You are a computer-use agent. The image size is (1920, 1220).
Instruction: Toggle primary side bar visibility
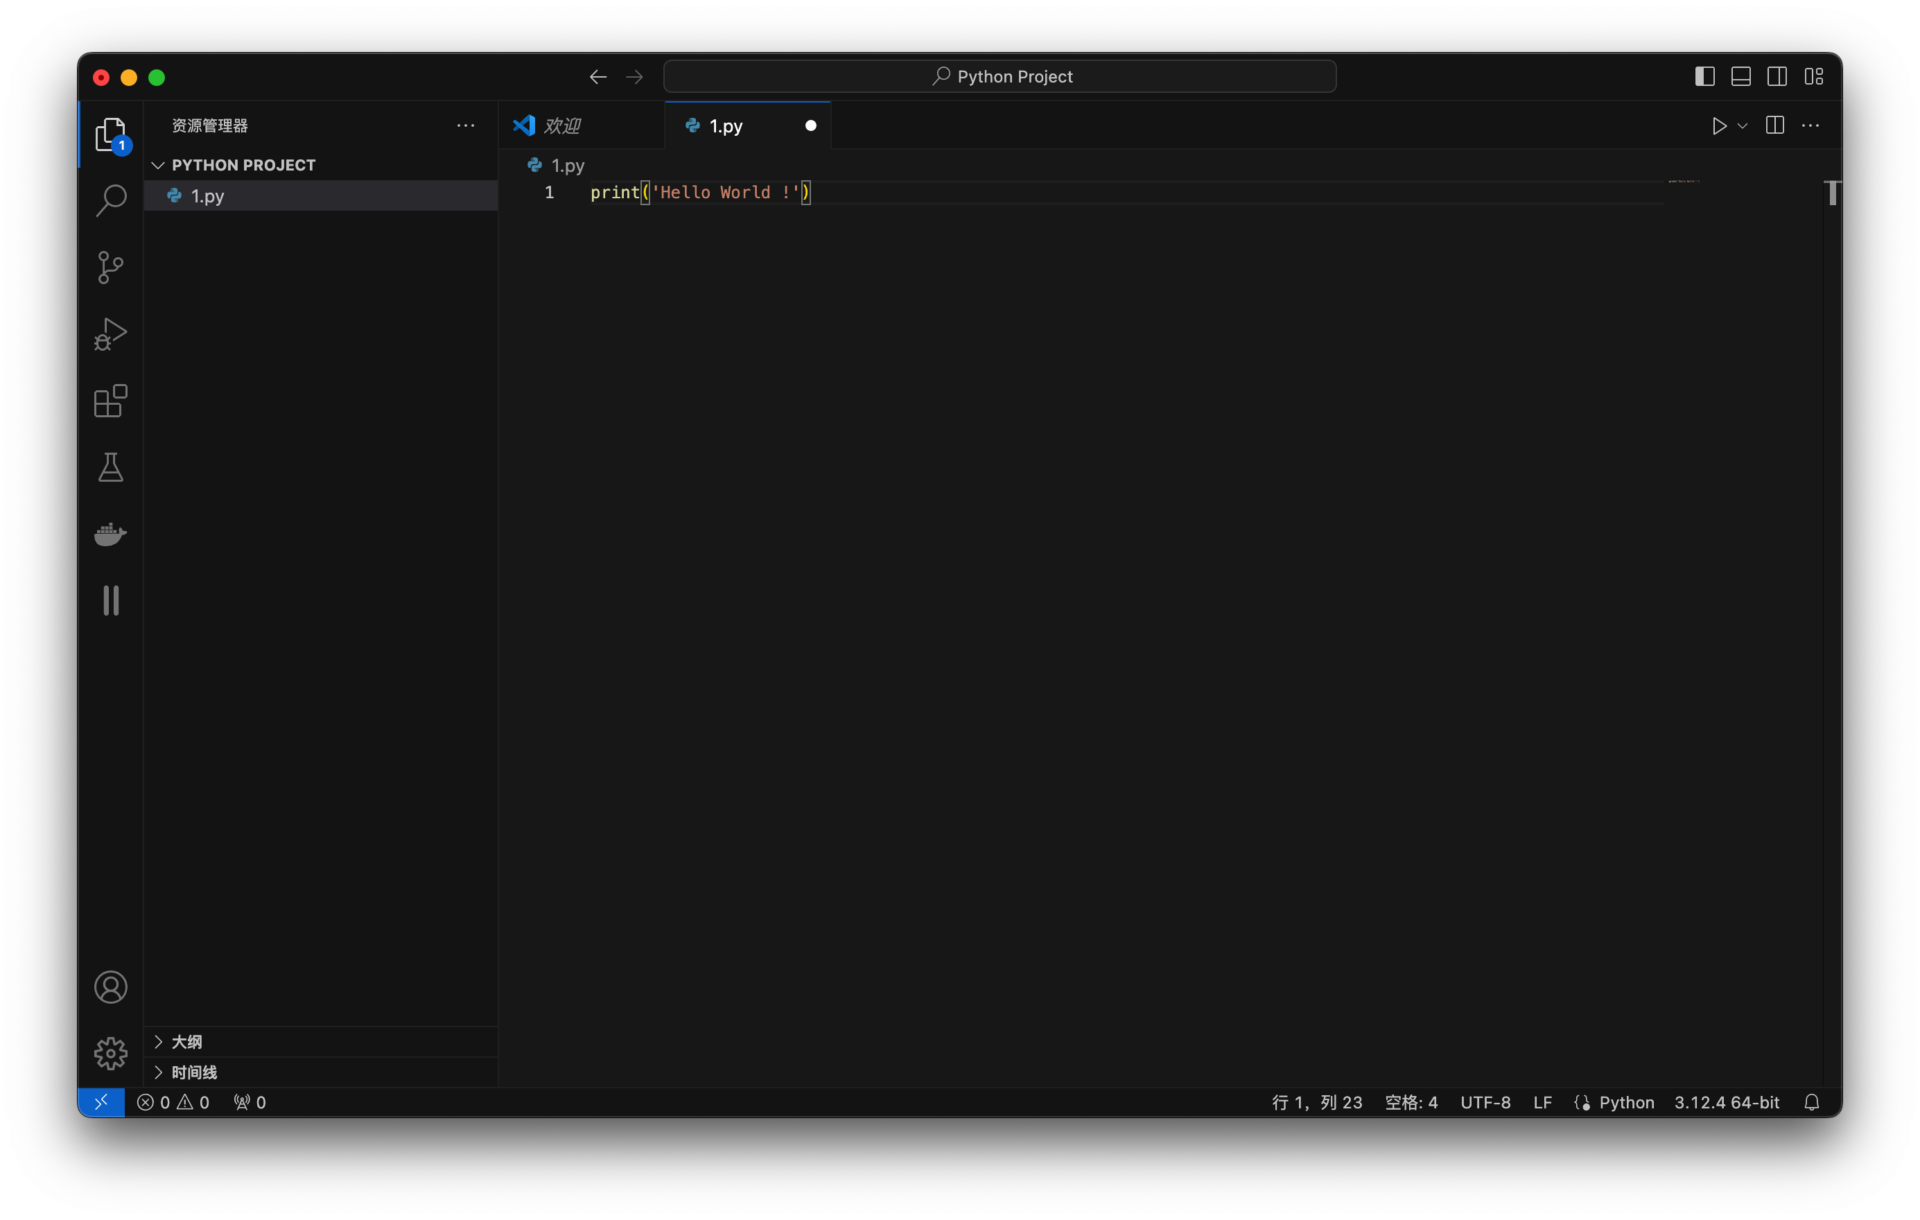(1705, 76)
